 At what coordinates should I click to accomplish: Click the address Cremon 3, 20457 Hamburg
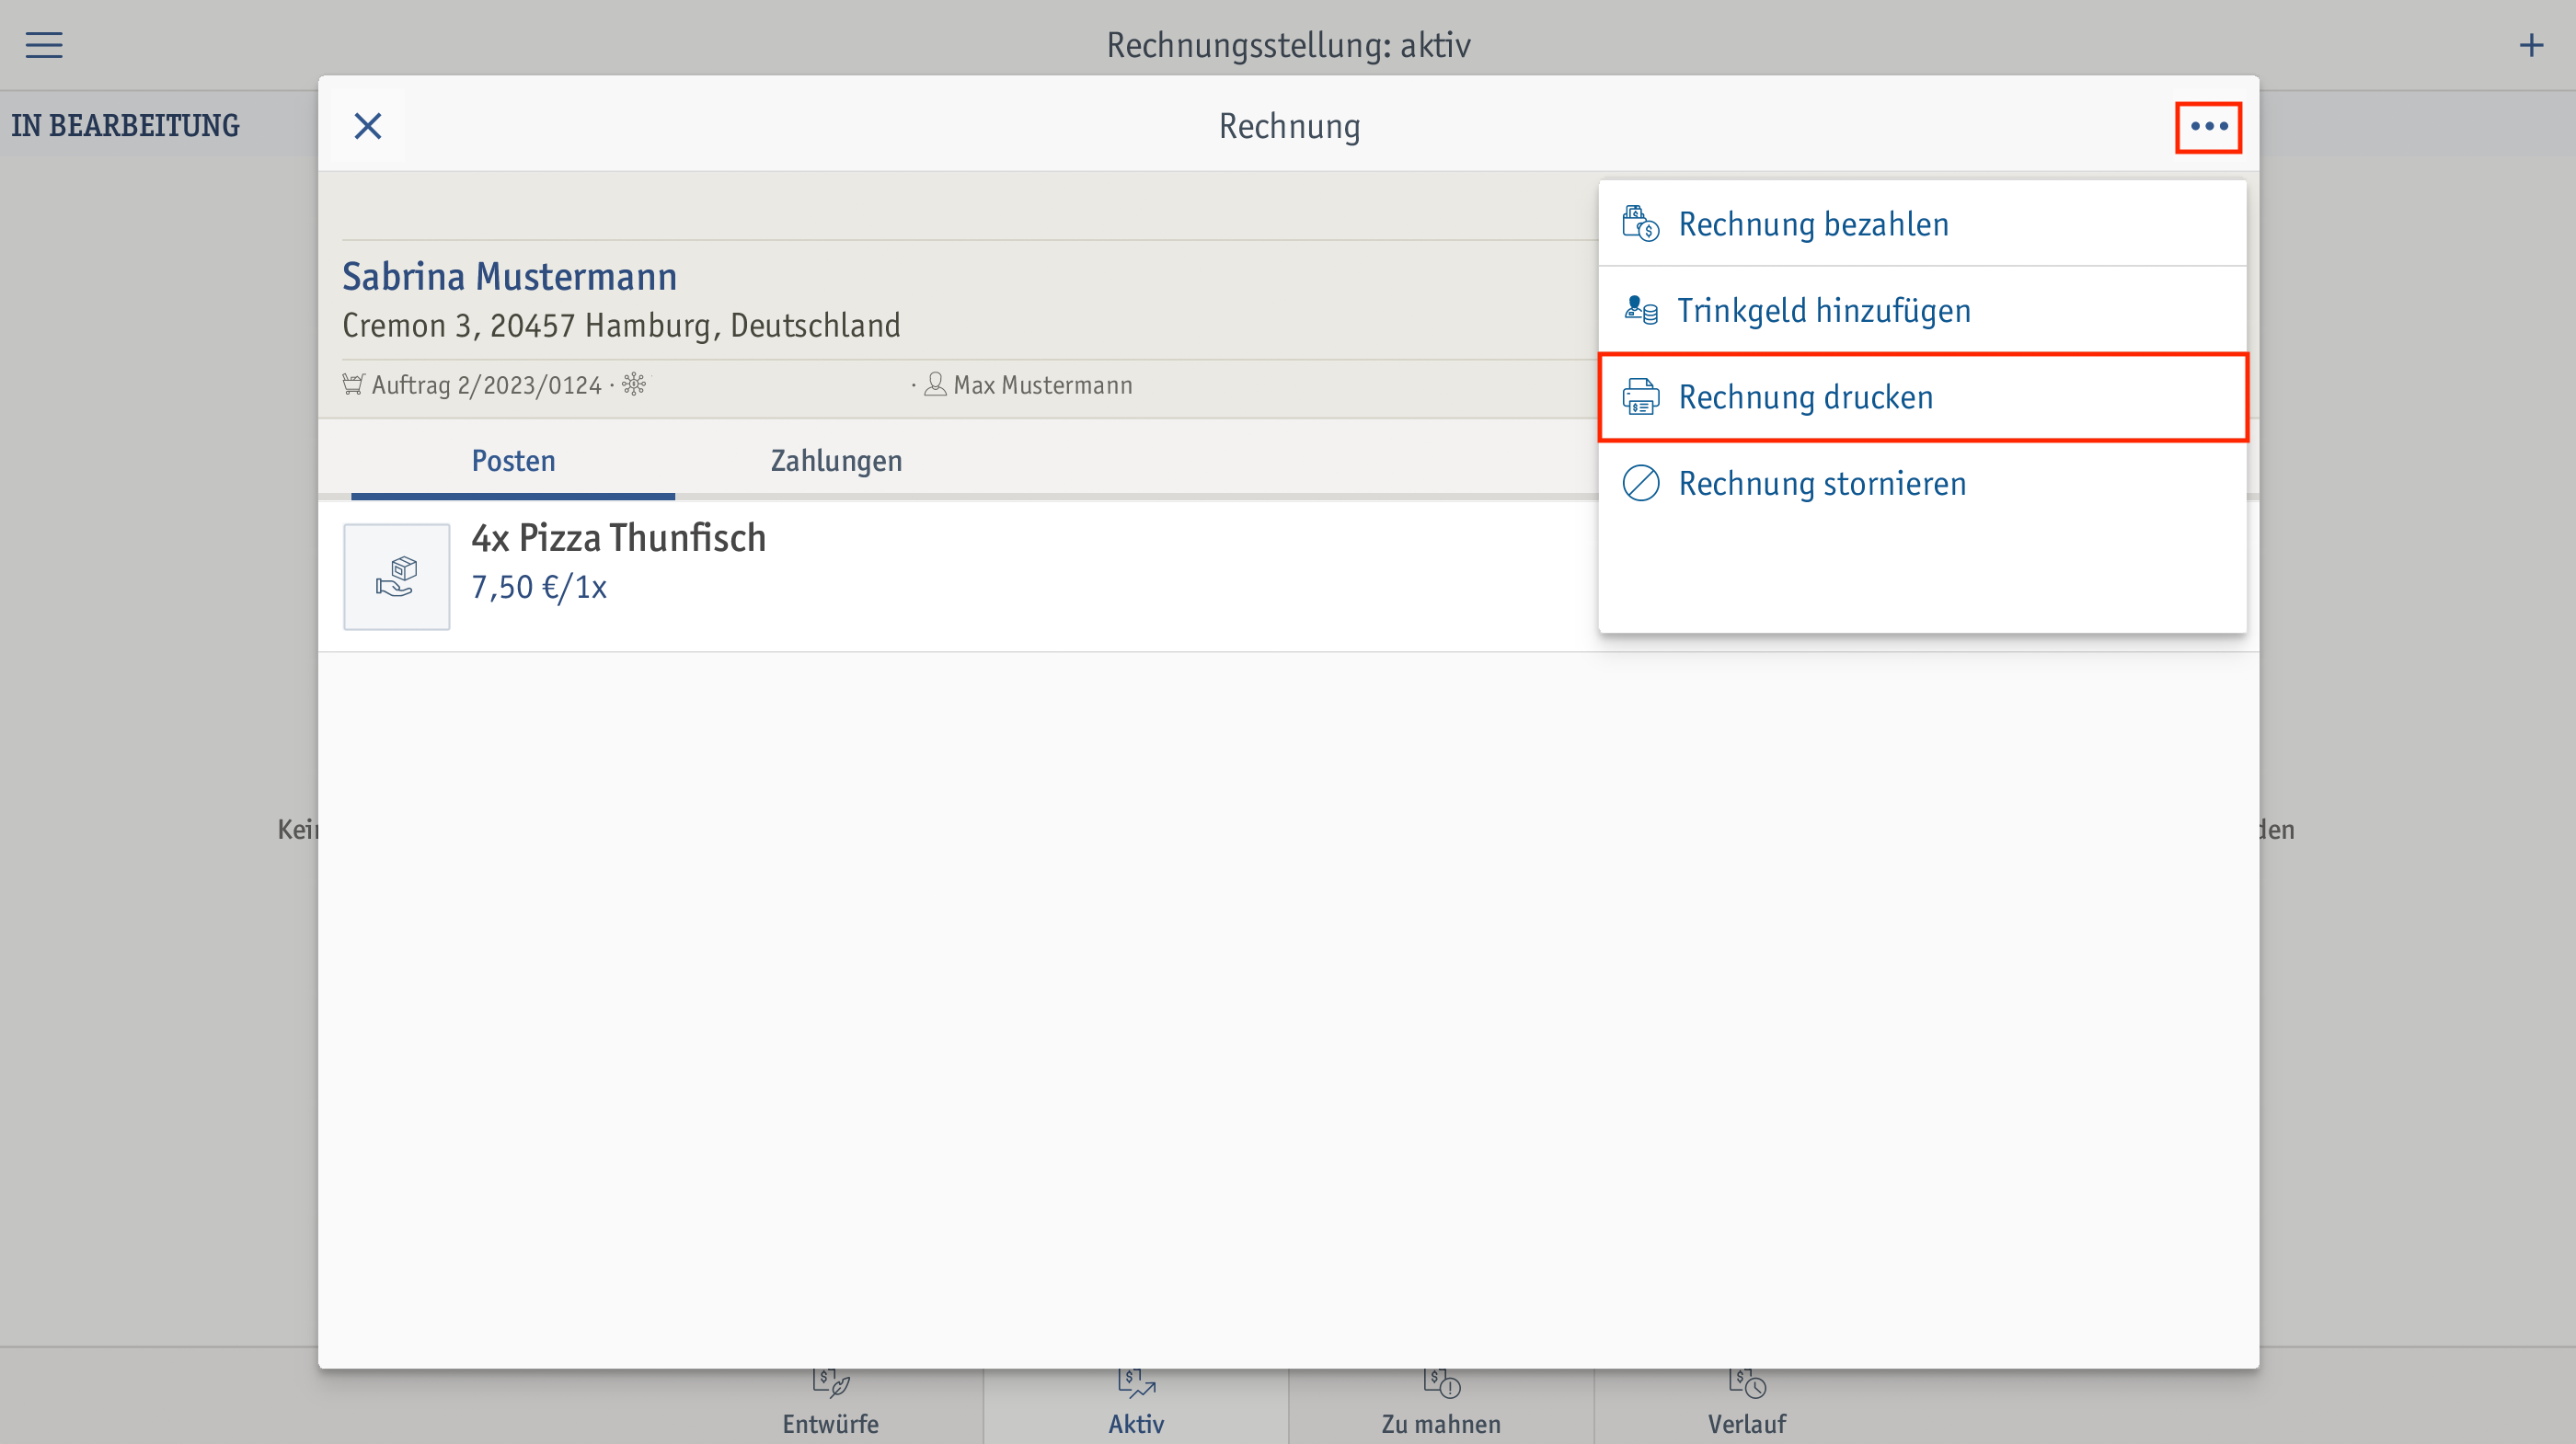click(621, 326)
